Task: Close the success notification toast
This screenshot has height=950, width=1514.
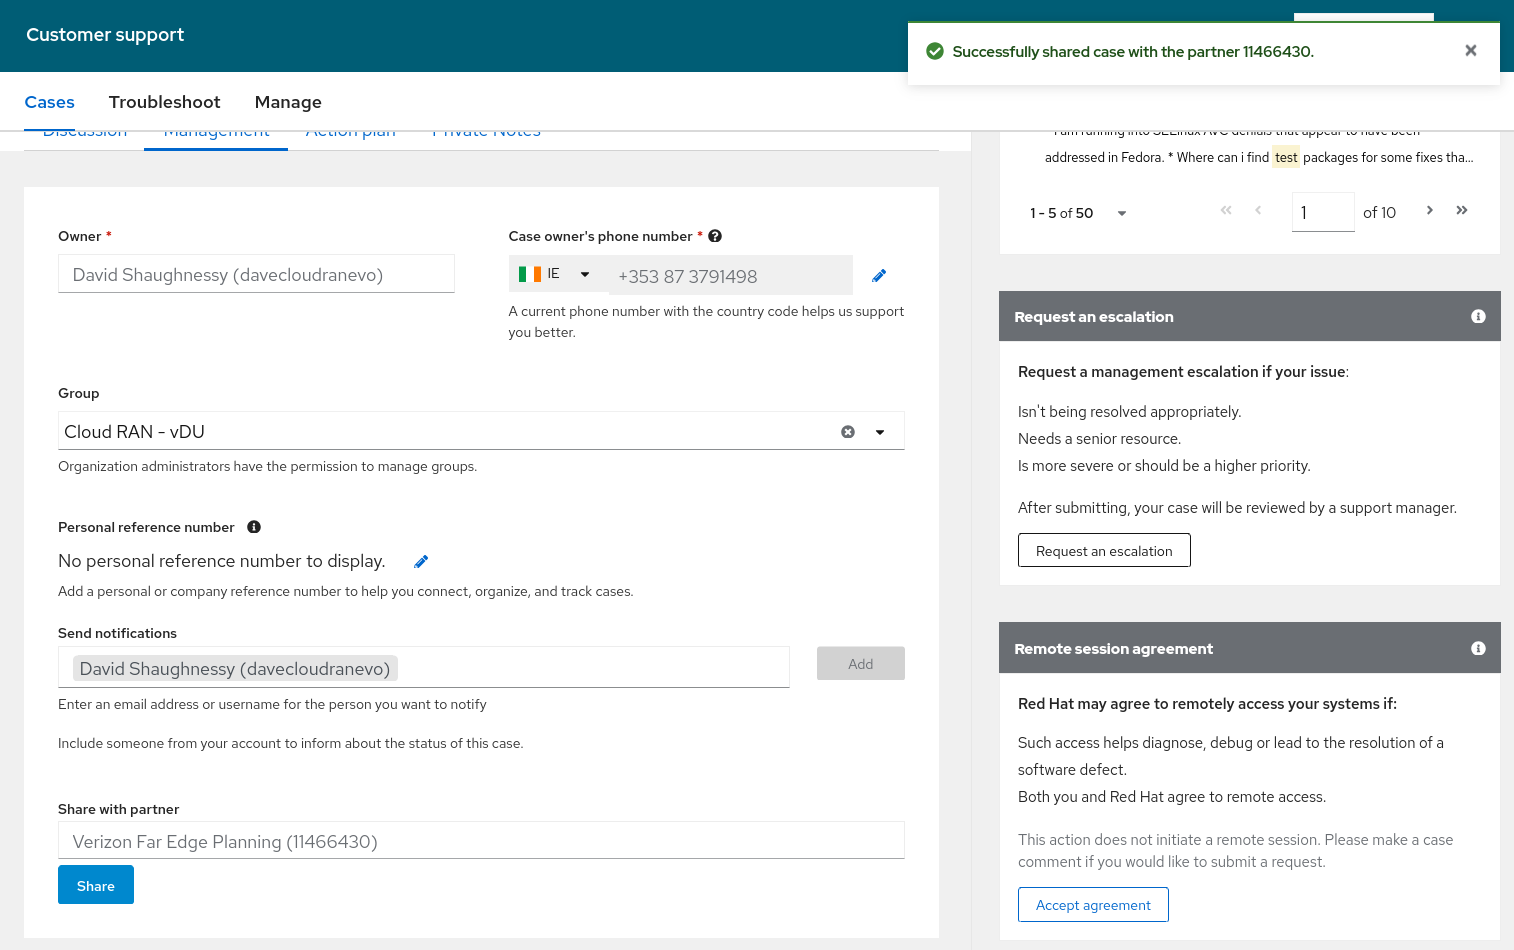Action: [x=1470, y=51]
